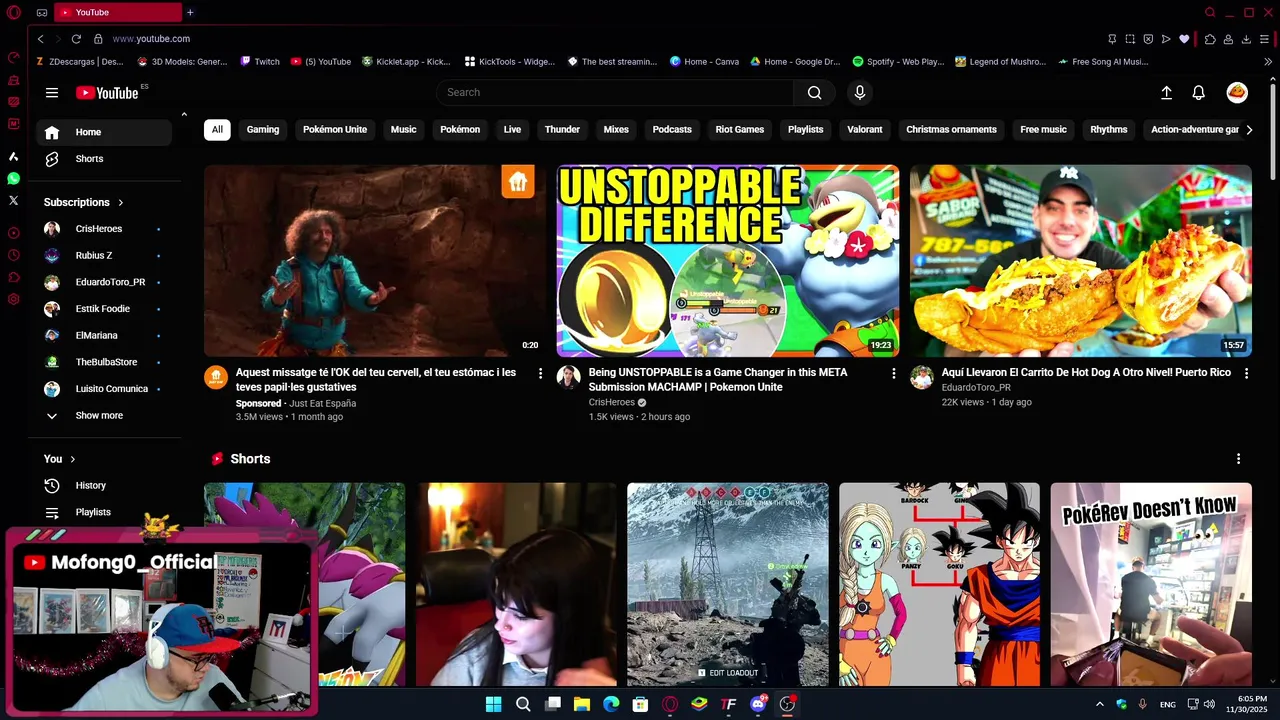Image resolution: width=1280 pixels, height=720 pixels.
Task: Select the Valorant chip
Action: pyautogui.click(x=865, y=130)
